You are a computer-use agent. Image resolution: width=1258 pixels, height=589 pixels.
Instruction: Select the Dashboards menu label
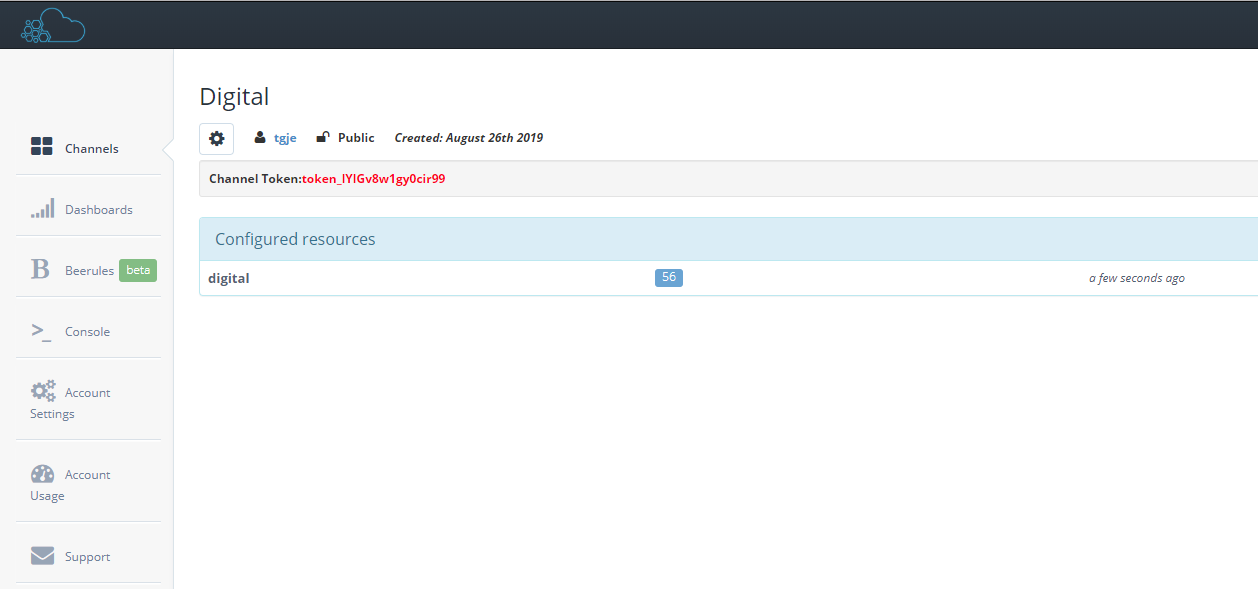99,209
